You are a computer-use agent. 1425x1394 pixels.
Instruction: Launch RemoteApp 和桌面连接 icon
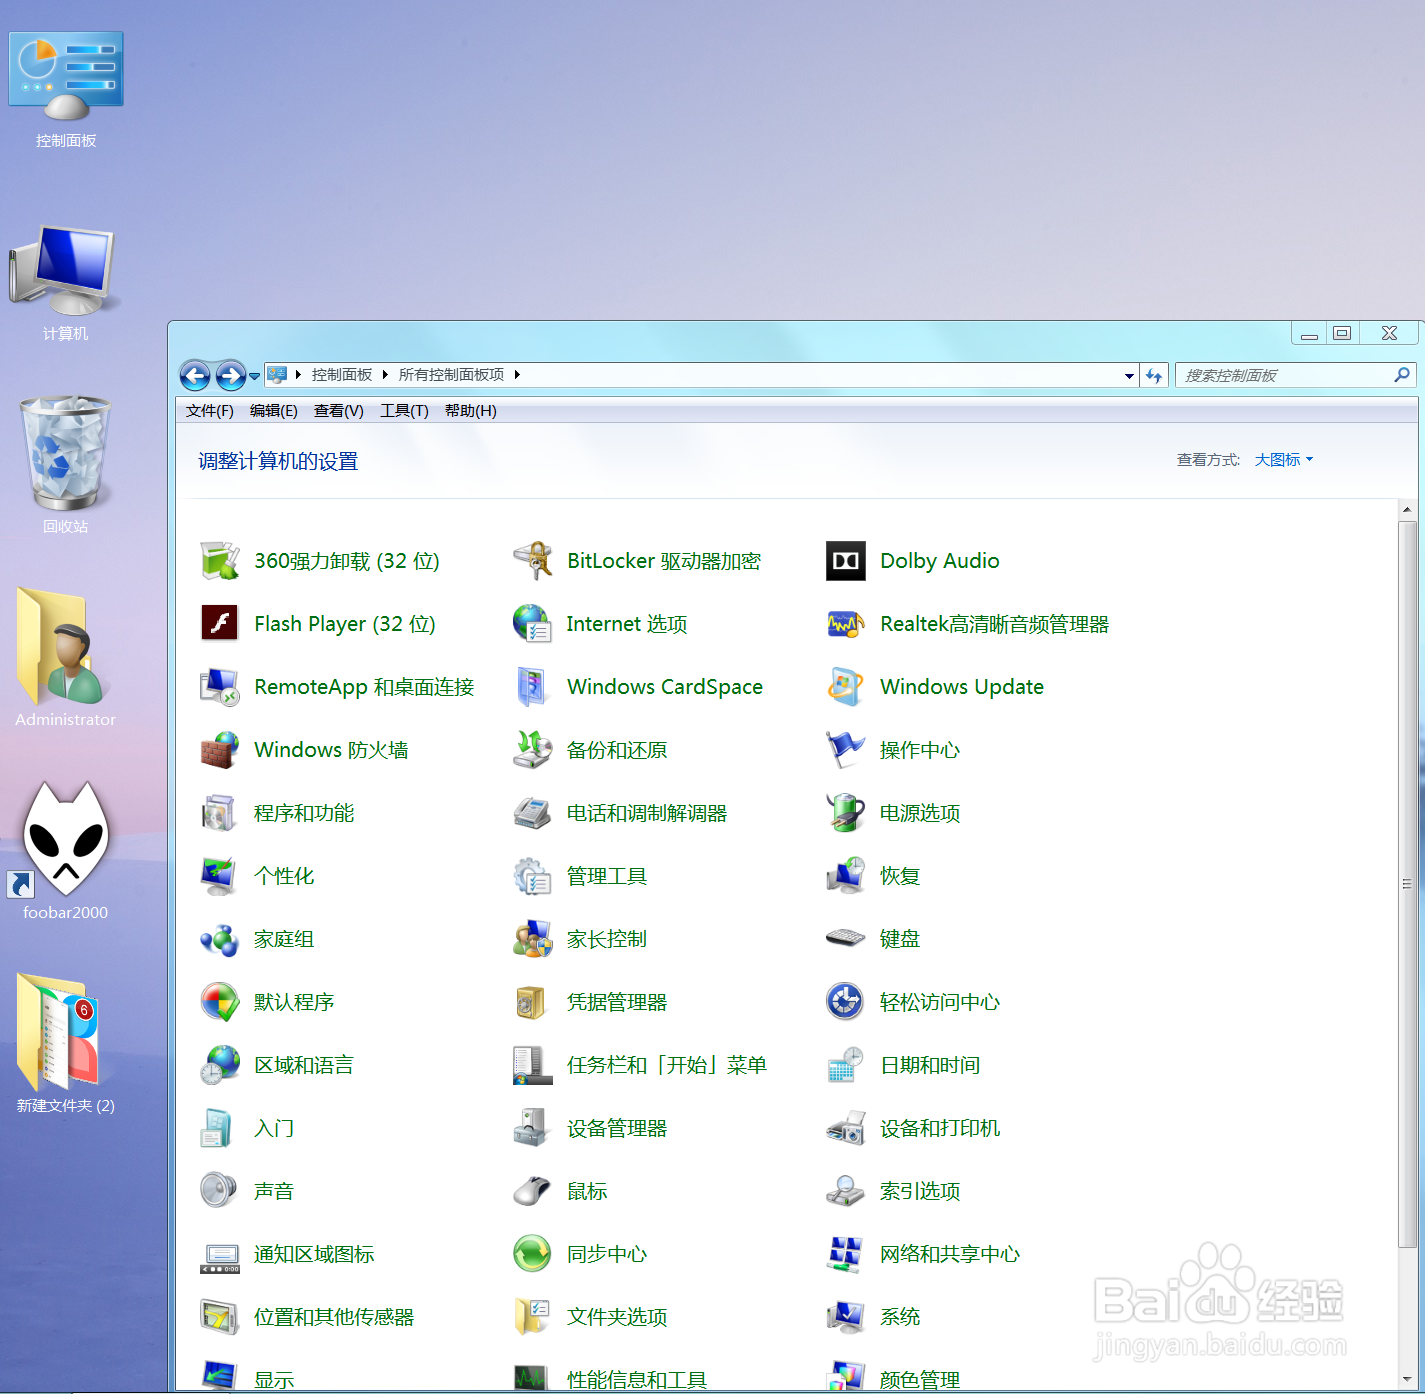[220, 687]
